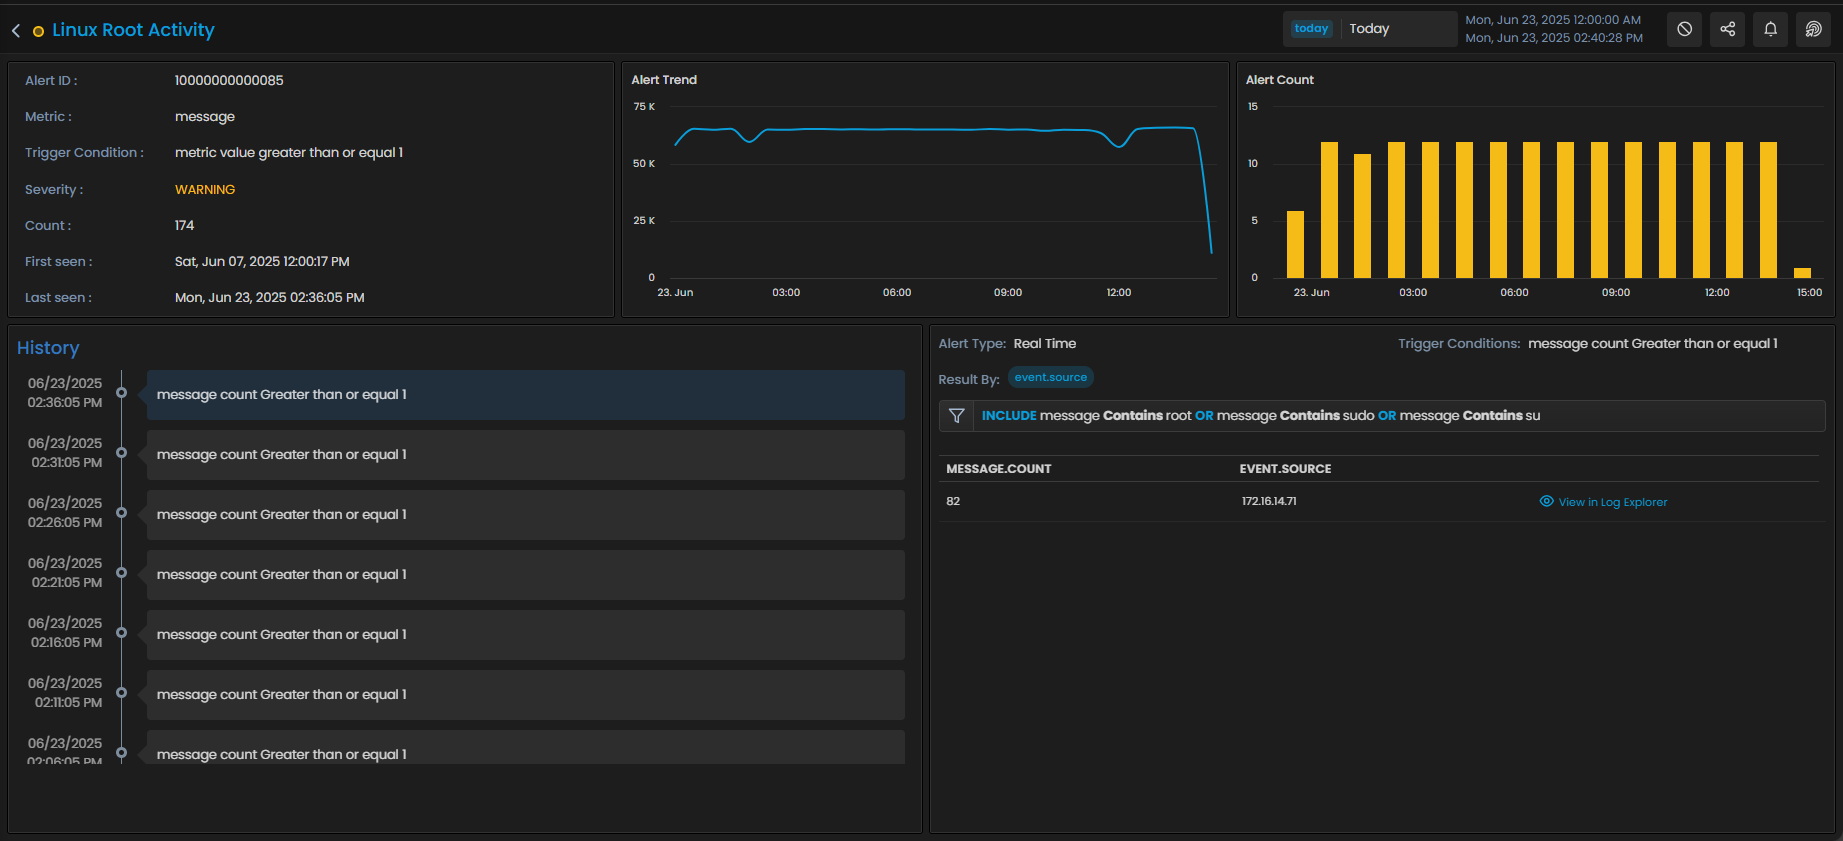The image size is (1843, 841).
Task: Open the share icon in header
Action: point(1728,29)
